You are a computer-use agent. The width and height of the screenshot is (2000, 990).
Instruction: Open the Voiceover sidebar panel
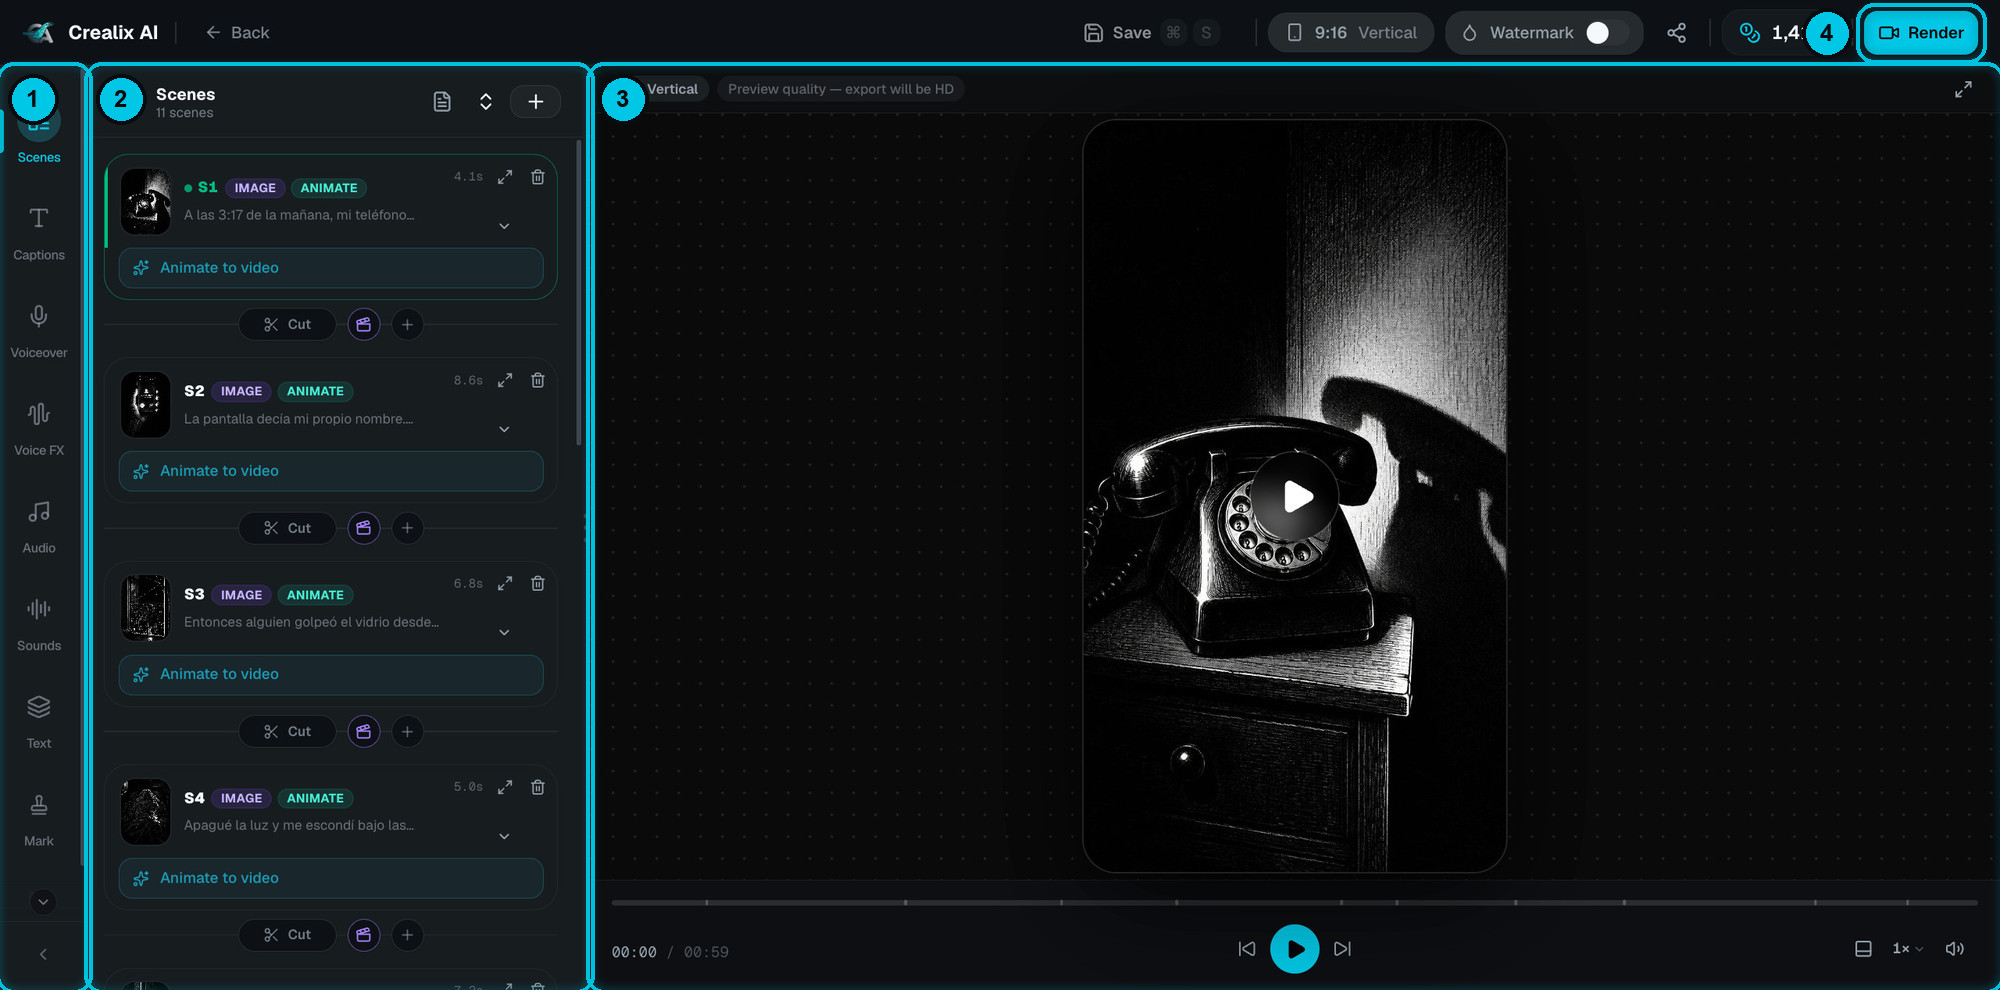coord(39,332)
